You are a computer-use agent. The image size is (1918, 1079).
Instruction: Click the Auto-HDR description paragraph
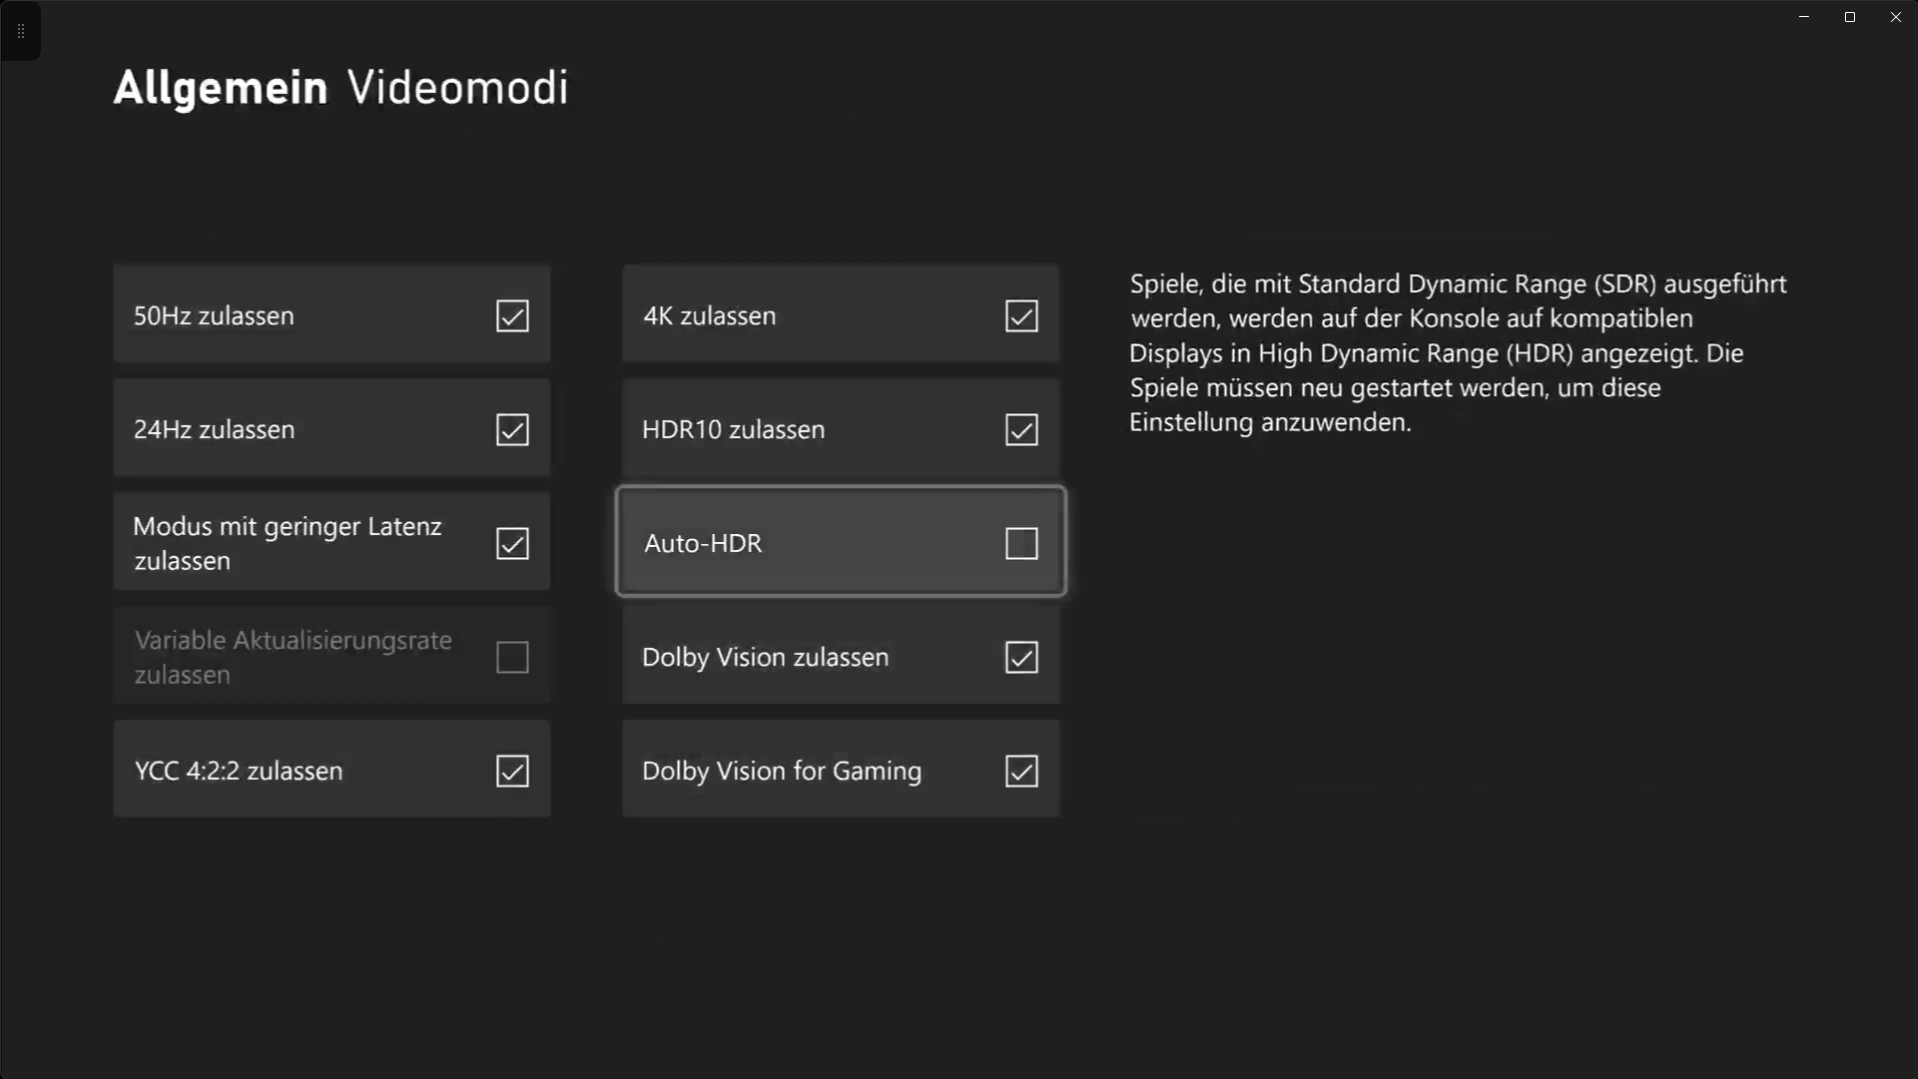tap(1457, 353)
